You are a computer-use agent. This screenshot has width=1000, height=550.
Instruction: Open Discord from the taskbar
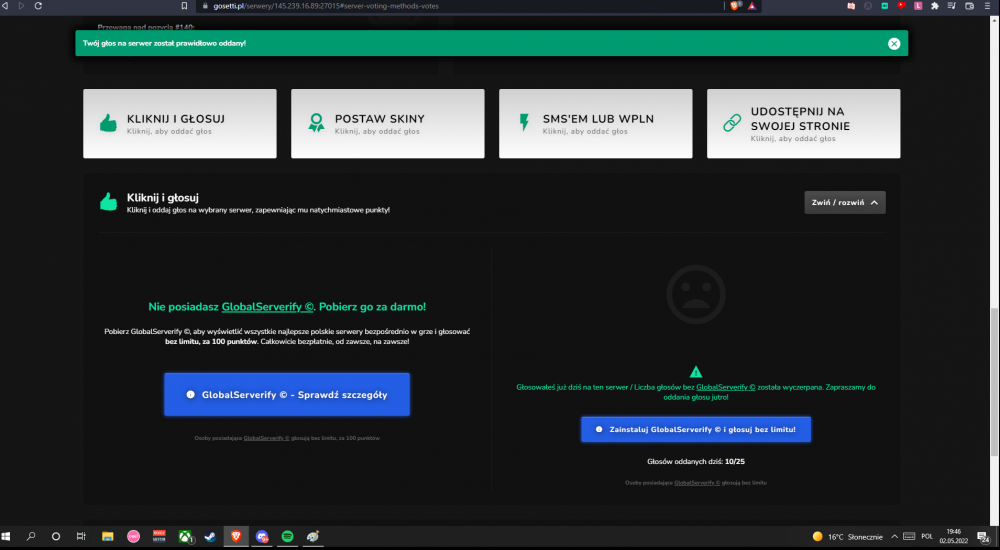pos(262,537)
